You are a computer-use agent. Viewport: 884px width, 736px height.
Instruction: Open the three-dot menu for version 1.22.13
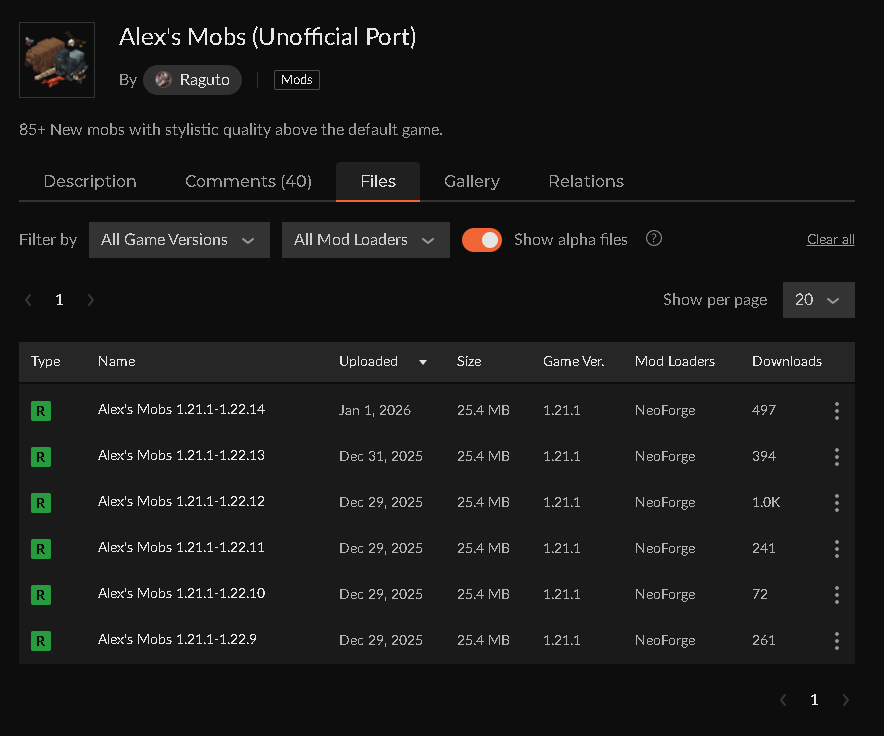click(x=836, y=456)
